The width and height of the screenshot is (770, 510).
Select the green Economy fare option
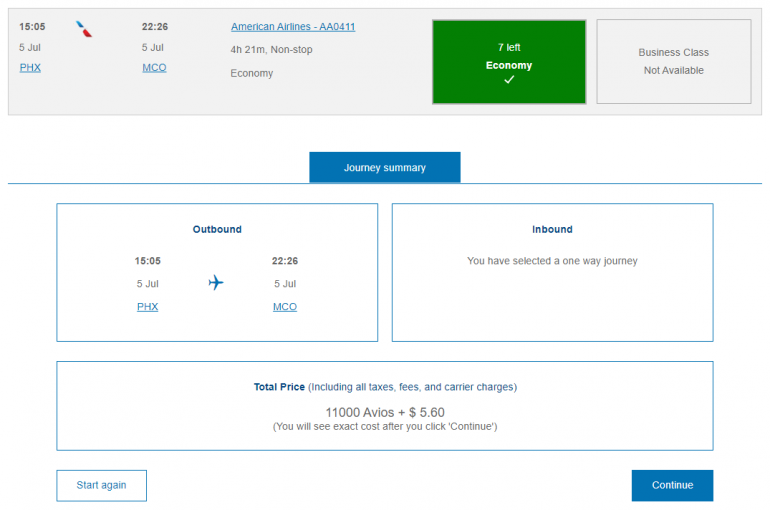pos(509,62)
